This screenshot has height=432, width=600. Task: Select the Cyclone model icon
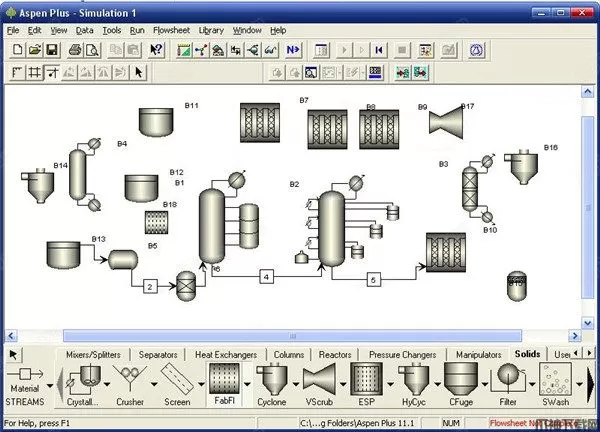271,381
